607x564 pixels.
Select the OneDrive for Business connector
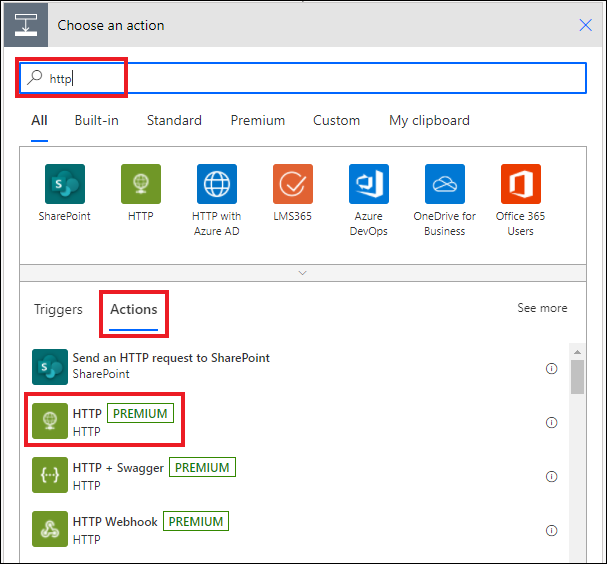[x=445, y=184]
